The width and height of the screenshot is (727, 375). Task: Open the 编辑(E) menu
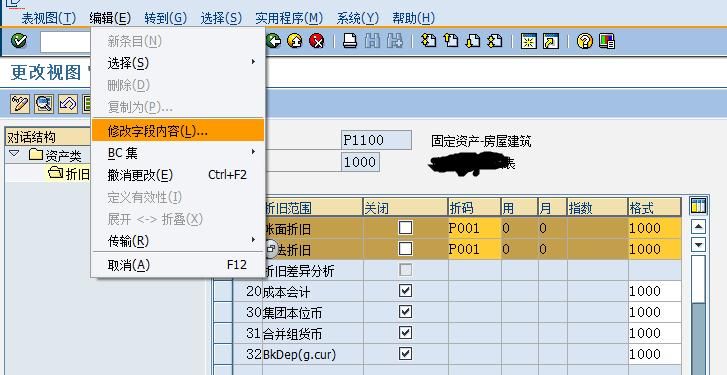(x=110, y=18)
